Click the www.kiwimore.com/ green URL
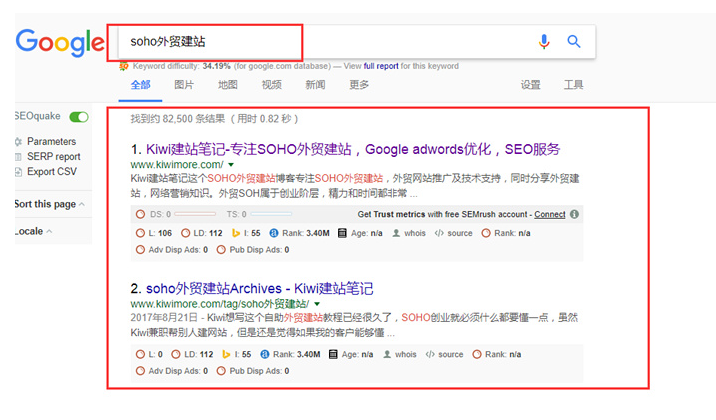 (177, 165)
